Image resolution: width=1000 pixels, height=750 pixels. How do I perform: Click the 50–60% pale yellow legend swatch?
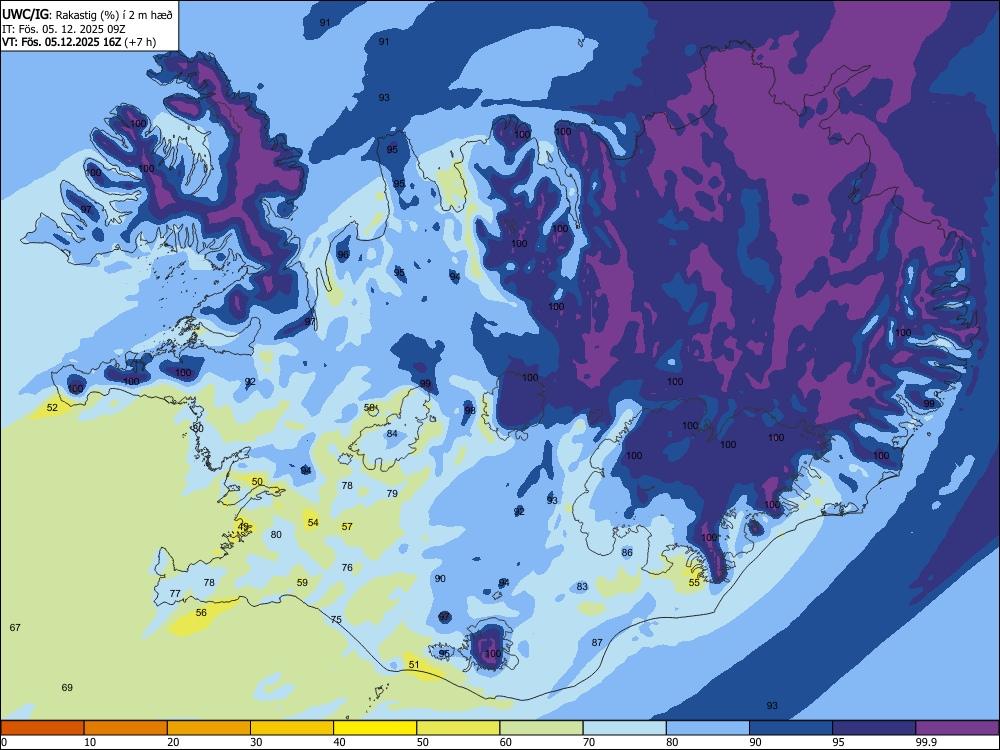[x=458, y=728]
